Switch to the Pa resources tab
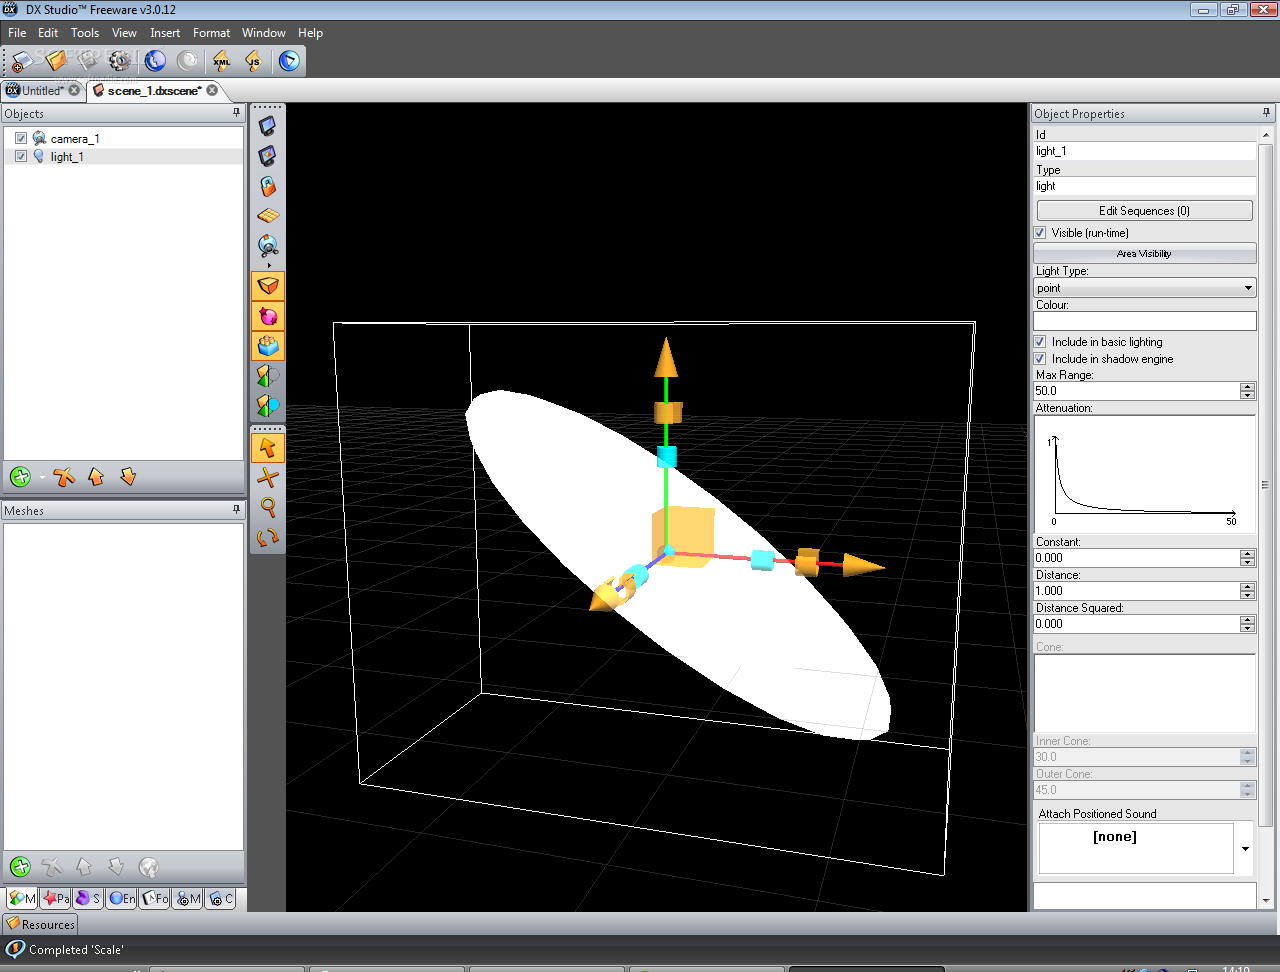 coord(56,899)
